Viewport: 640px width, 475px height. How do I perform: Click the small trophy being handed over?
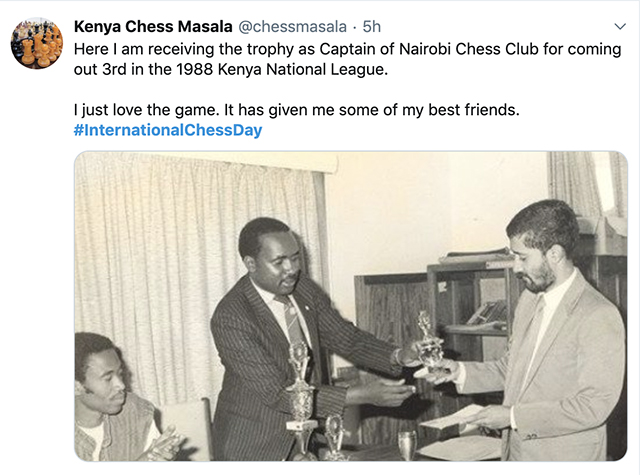point(429,341)
